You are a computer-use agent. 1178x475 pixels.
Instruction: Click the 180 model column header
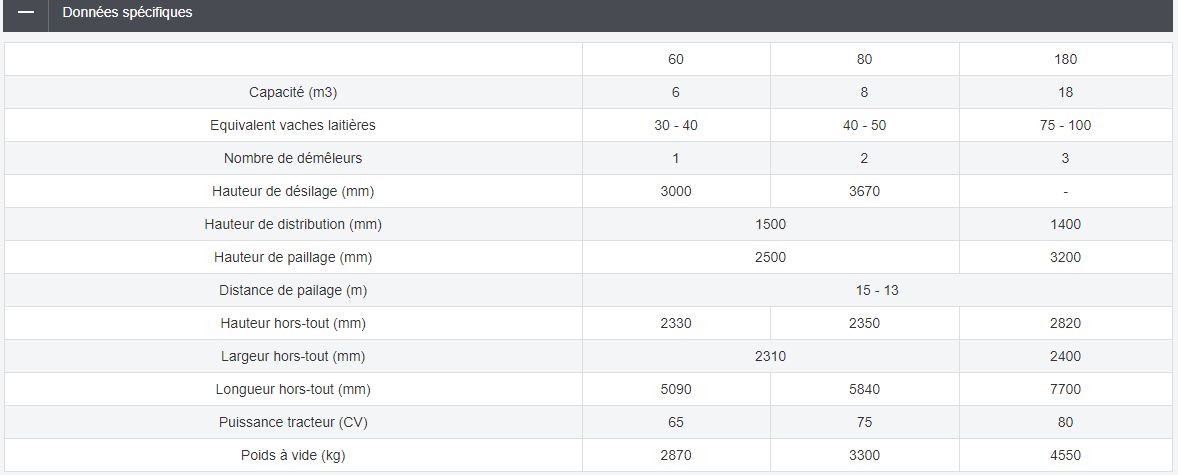[x=1065, y=59]
